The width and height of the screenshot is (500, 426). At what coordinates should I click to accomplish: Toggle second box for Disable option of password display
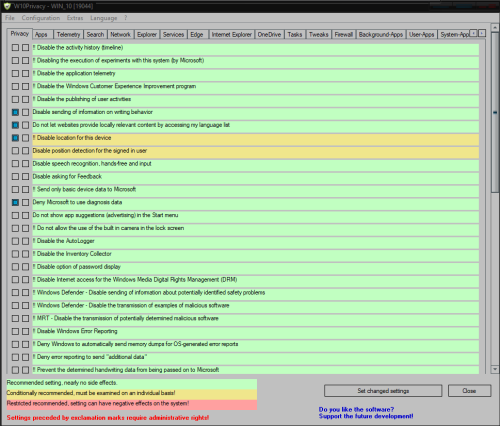tap(26, 267)
